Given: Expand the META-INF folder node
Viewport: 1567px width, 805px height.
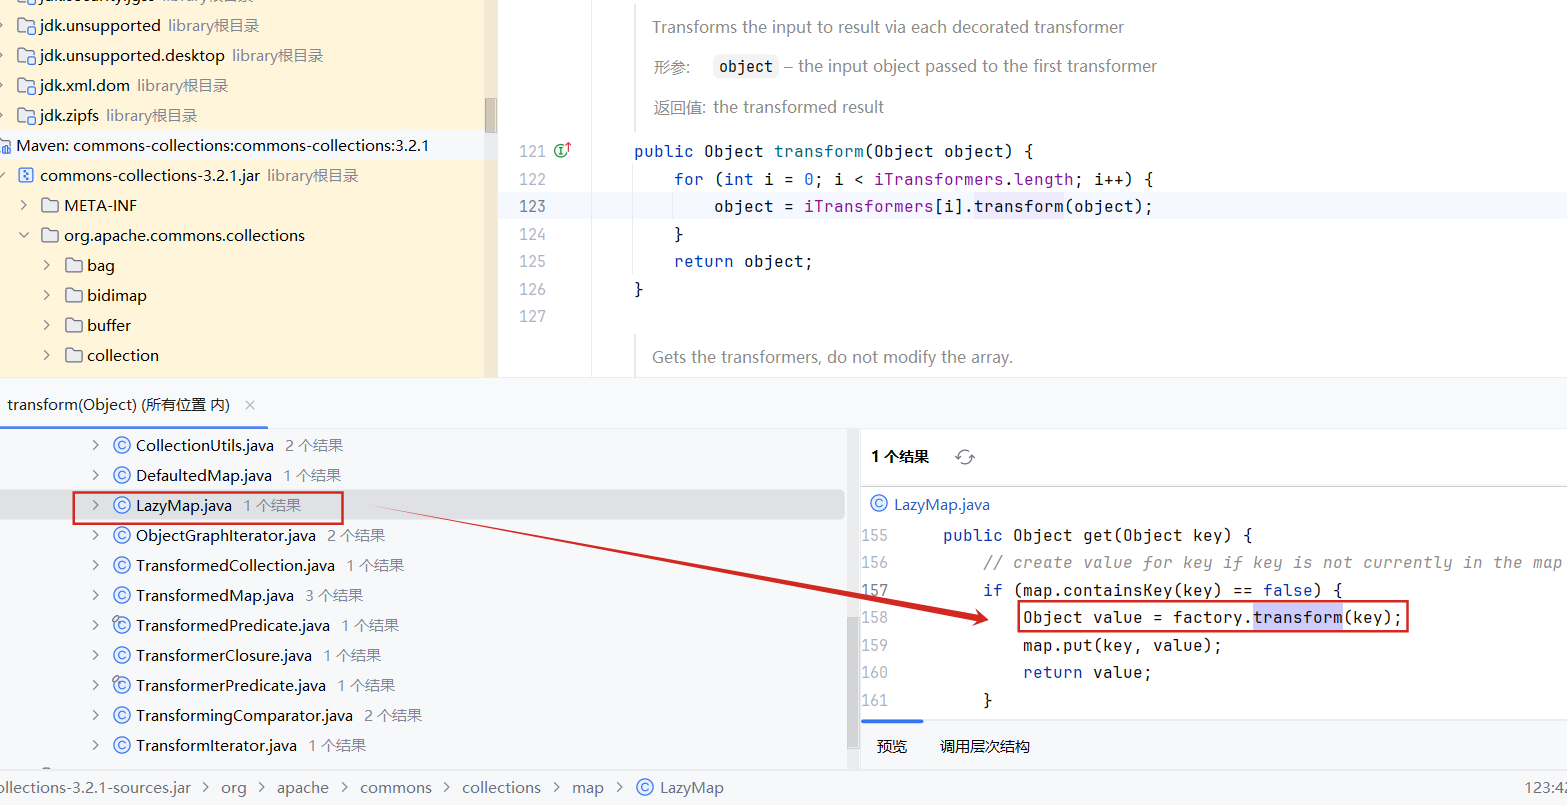Looking at the screenshot, I should 24,205.
